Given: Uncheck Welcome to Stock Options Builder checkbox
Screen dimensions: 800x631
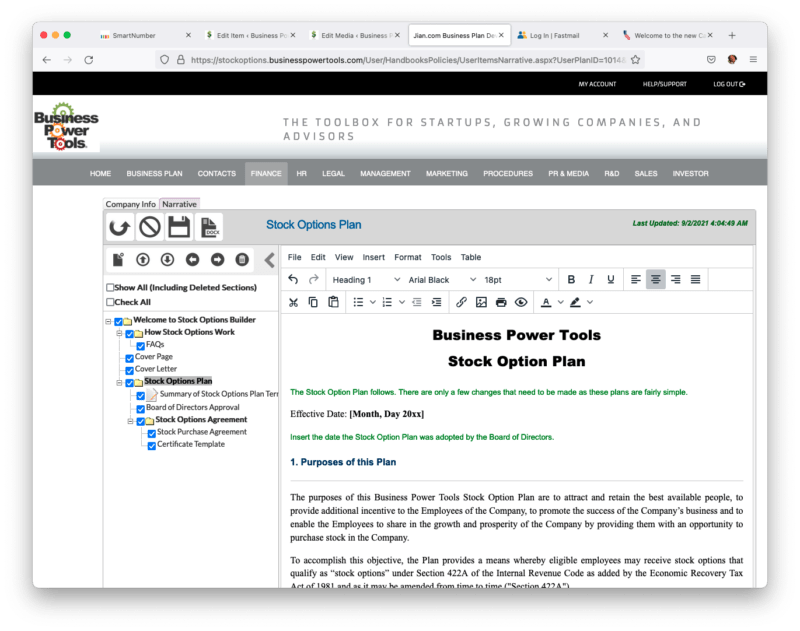Looking at the screenshot, I should coord(118,321).
